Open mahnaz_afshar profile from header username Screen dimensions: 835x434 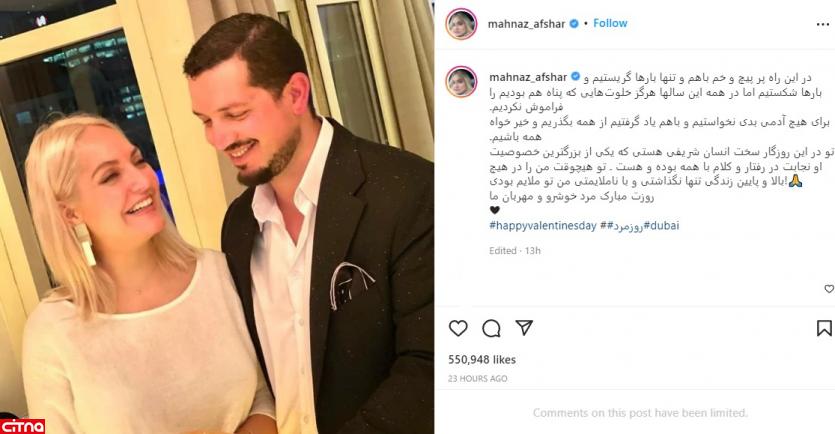point(526,24)
